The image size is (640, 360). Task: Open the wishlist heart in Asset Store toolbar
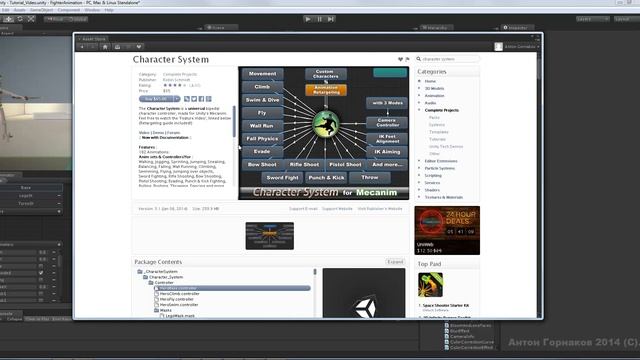point(139,47)
